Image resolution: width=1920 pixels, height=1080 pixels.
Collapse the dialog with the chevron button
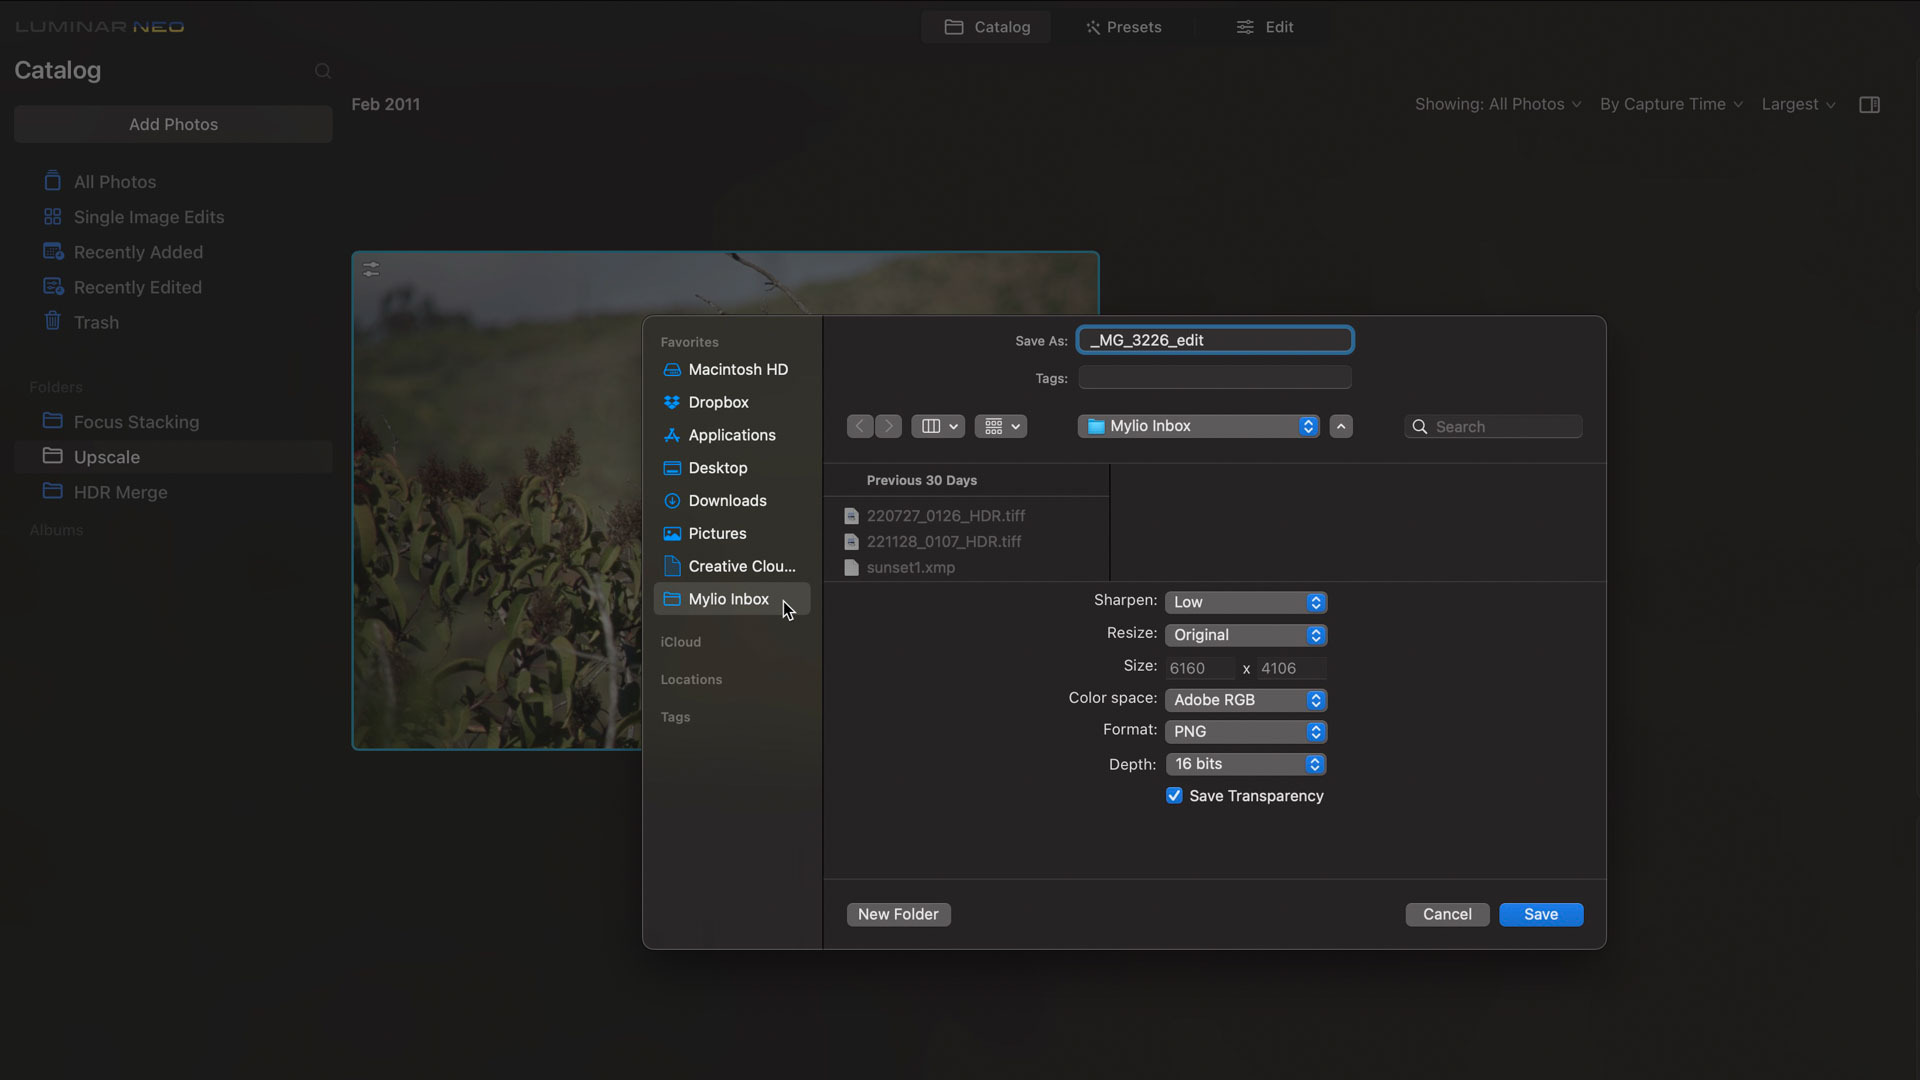coord(1341,426)
